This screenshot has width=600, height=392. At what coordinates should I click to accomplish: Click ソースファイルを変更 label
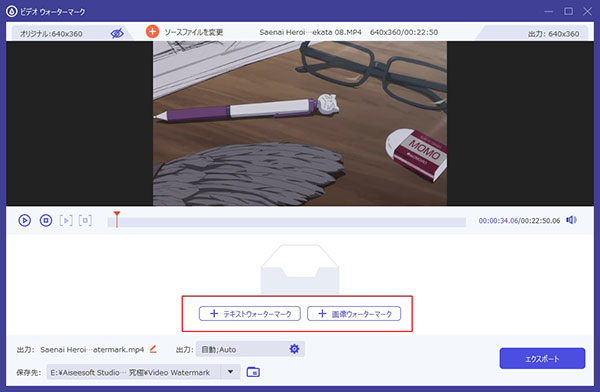[x=194, y=32]
